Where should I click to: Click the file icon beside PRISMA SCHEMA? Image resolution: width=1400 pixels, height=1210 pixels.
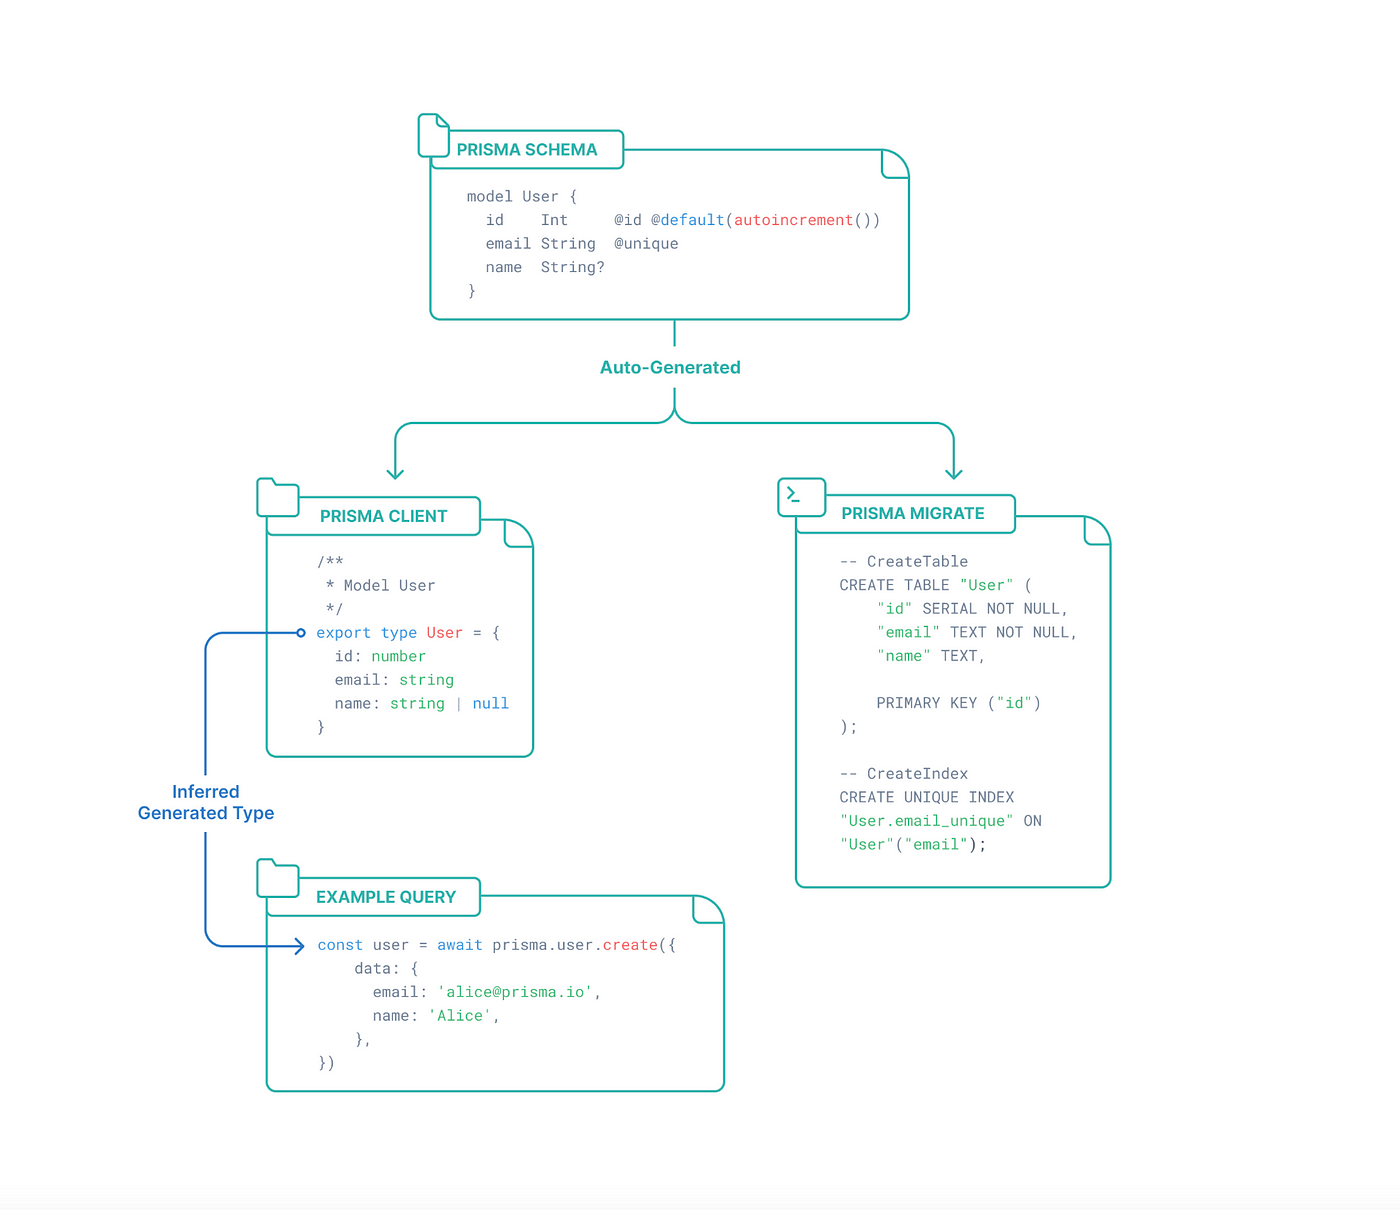[x=434, y=135]
